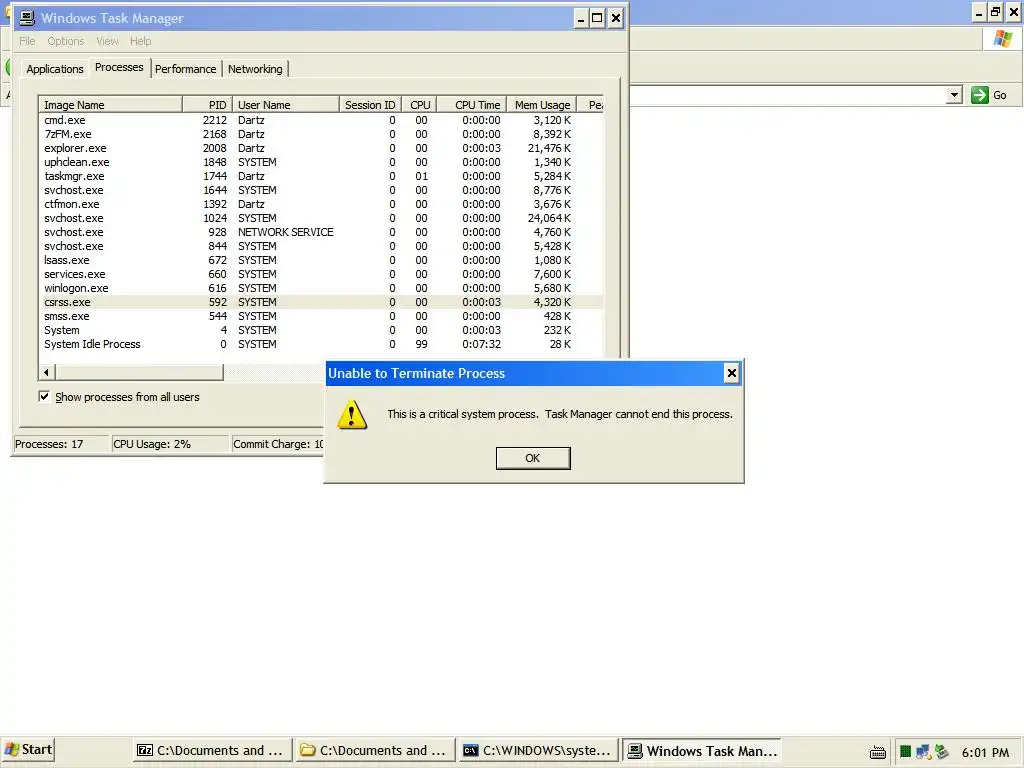Click the yellow warning icon in the dialog
This screenshot has width=1024, height=768.
click(352, 414)
